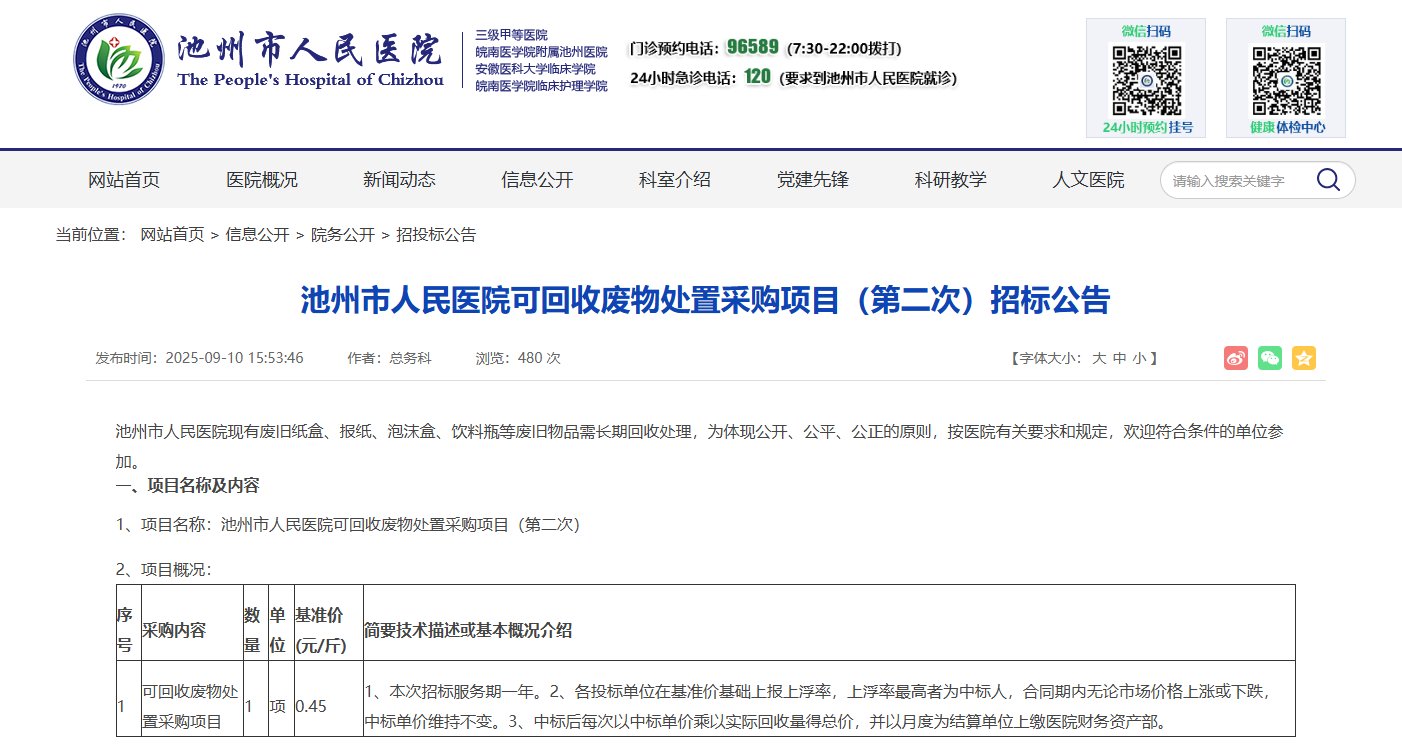Open the 科研教学 menu

coord(951,180)
